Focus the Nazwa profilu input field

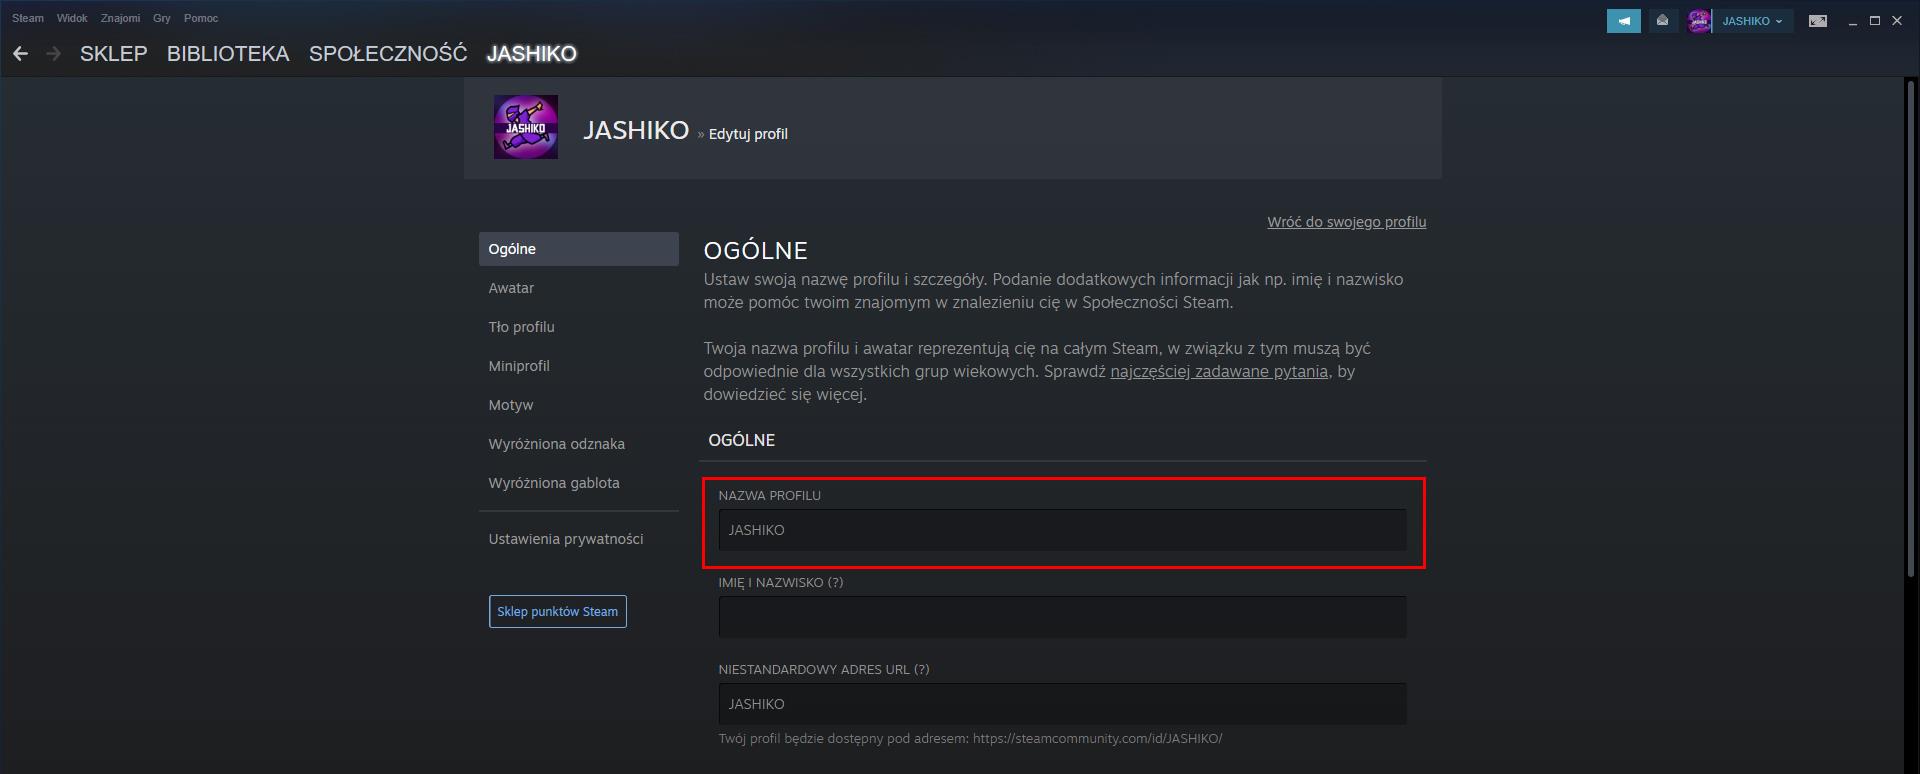[x=1062, y=530]
